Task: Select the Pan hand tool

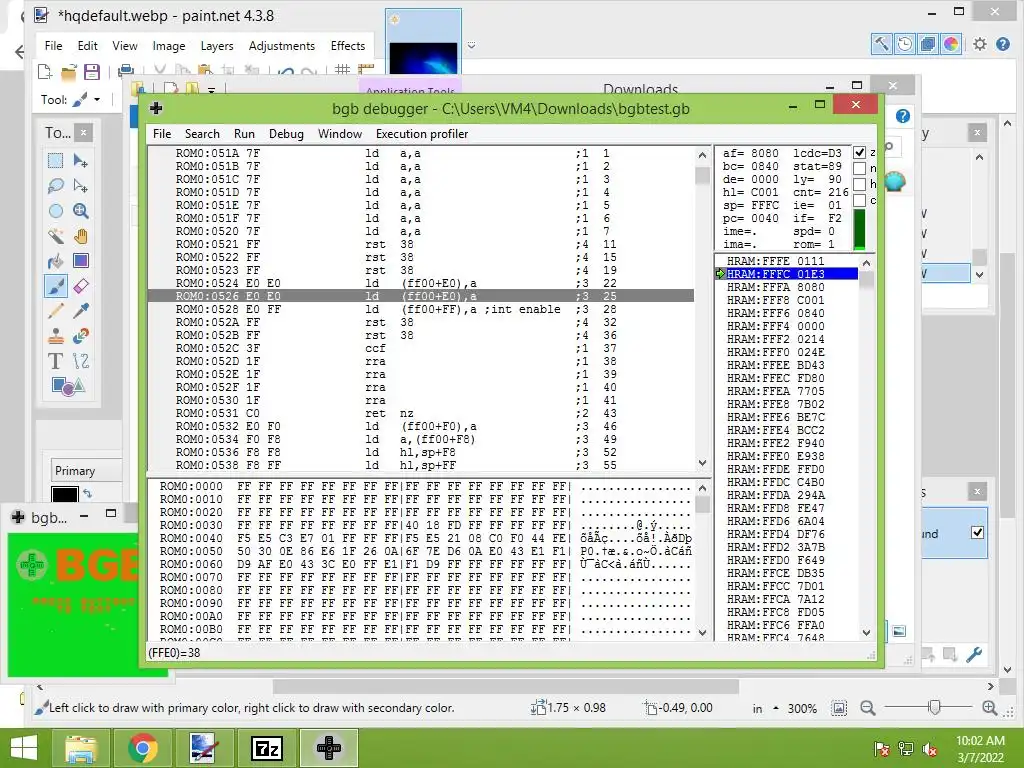Action: click(80, 236)
